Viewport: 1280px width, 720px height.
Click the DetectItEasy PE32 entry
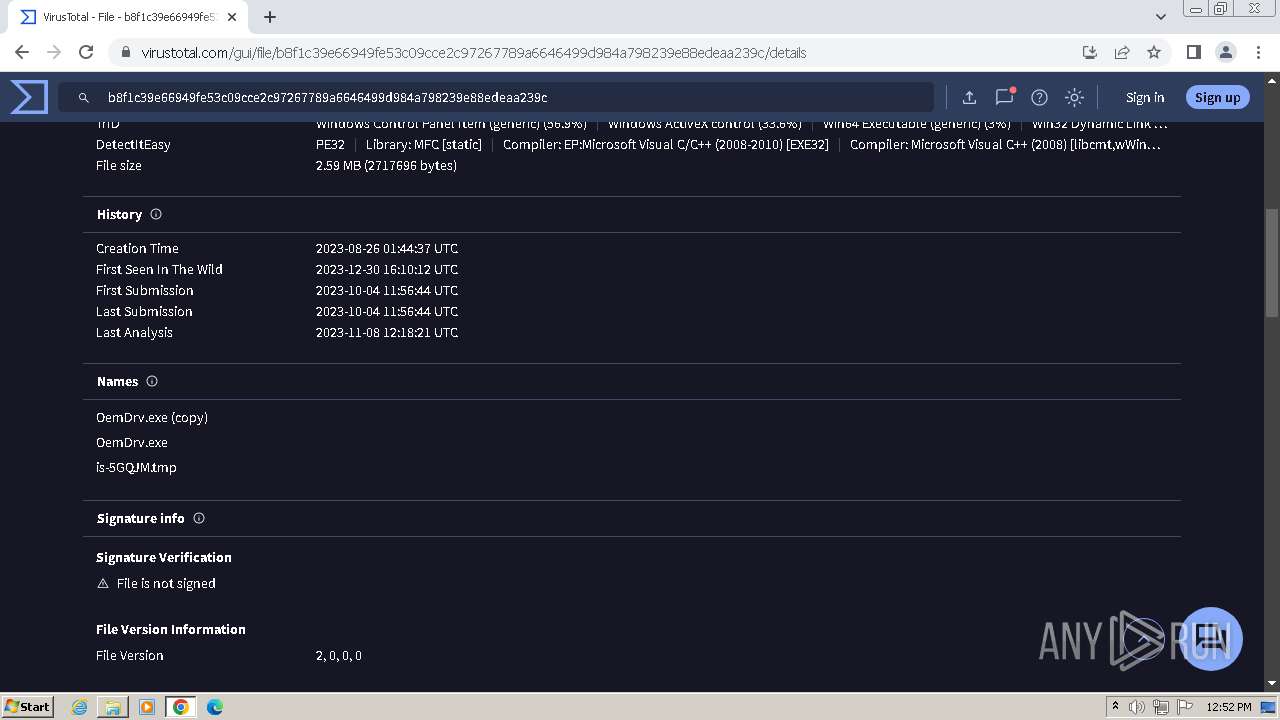click(330, 144)
